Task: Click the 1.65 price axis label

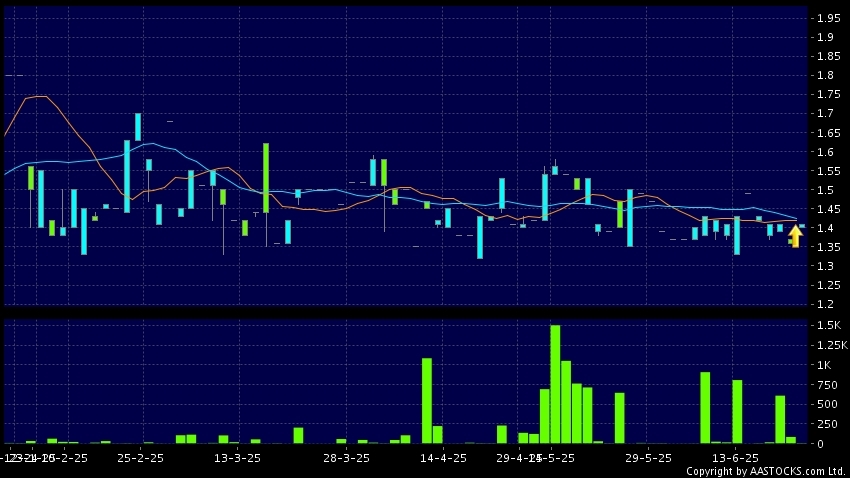Action: [x=828, y=133]
